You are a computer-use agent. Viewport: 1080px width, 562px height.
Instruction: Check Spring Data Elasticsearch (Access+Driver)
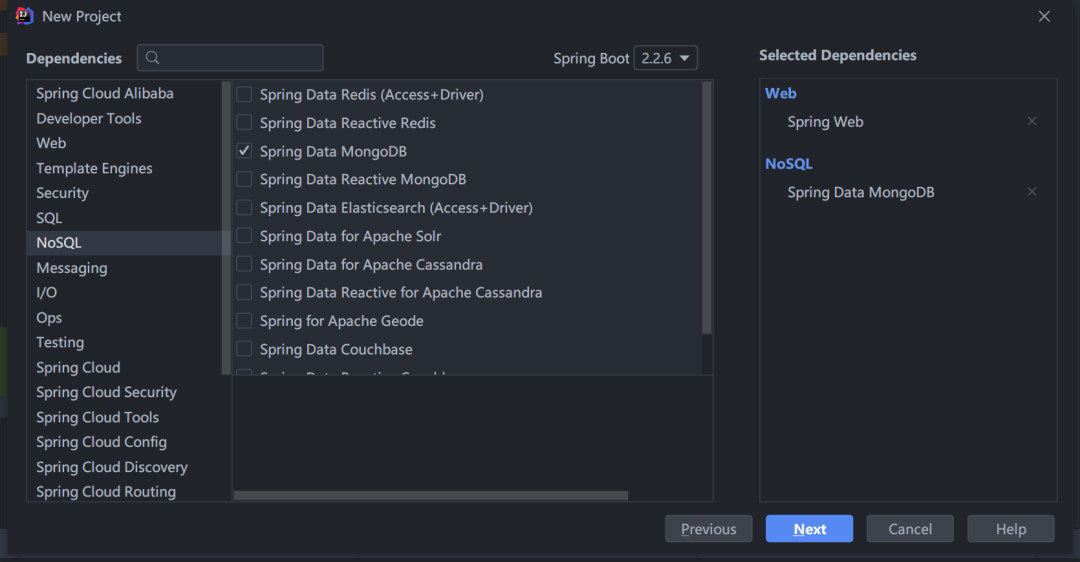pyautogui.click(x=244, y=208)
